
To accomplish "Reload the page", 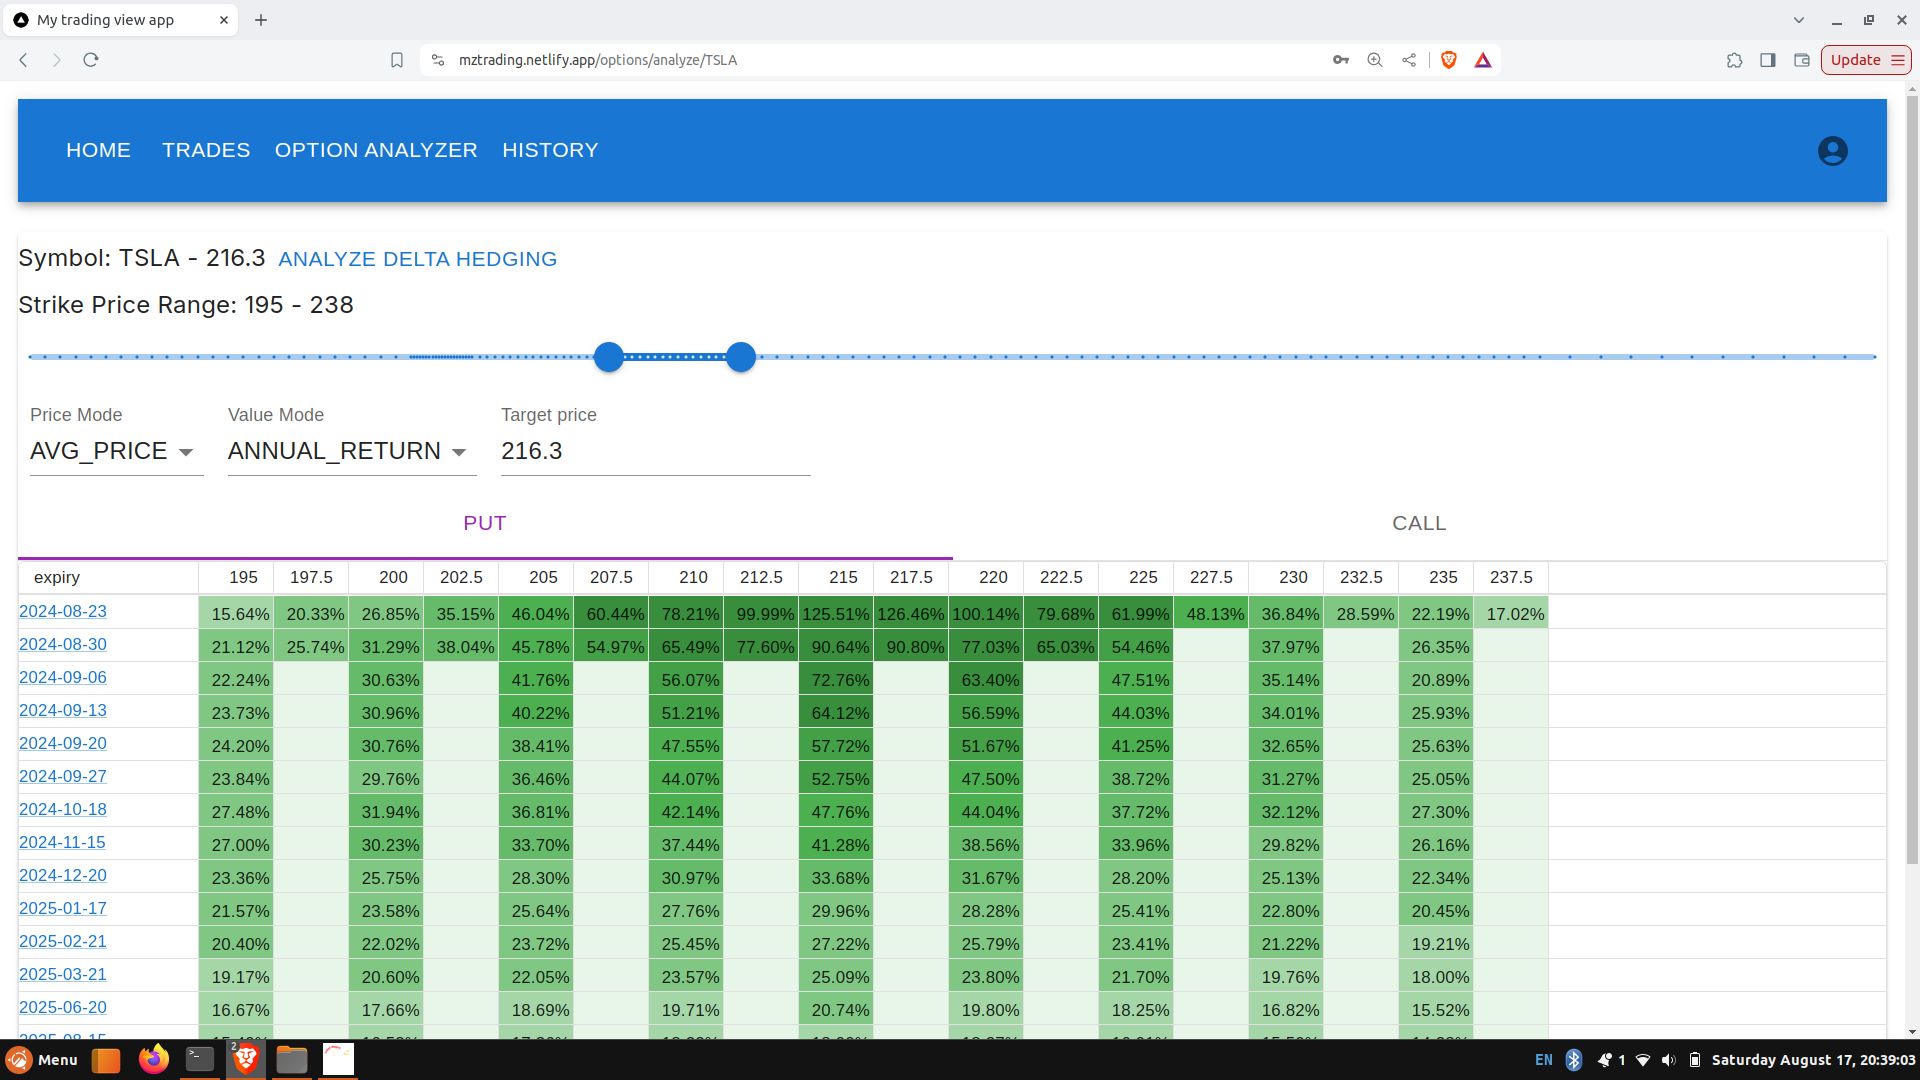I will pyautogui.click(x=91, y=60).
